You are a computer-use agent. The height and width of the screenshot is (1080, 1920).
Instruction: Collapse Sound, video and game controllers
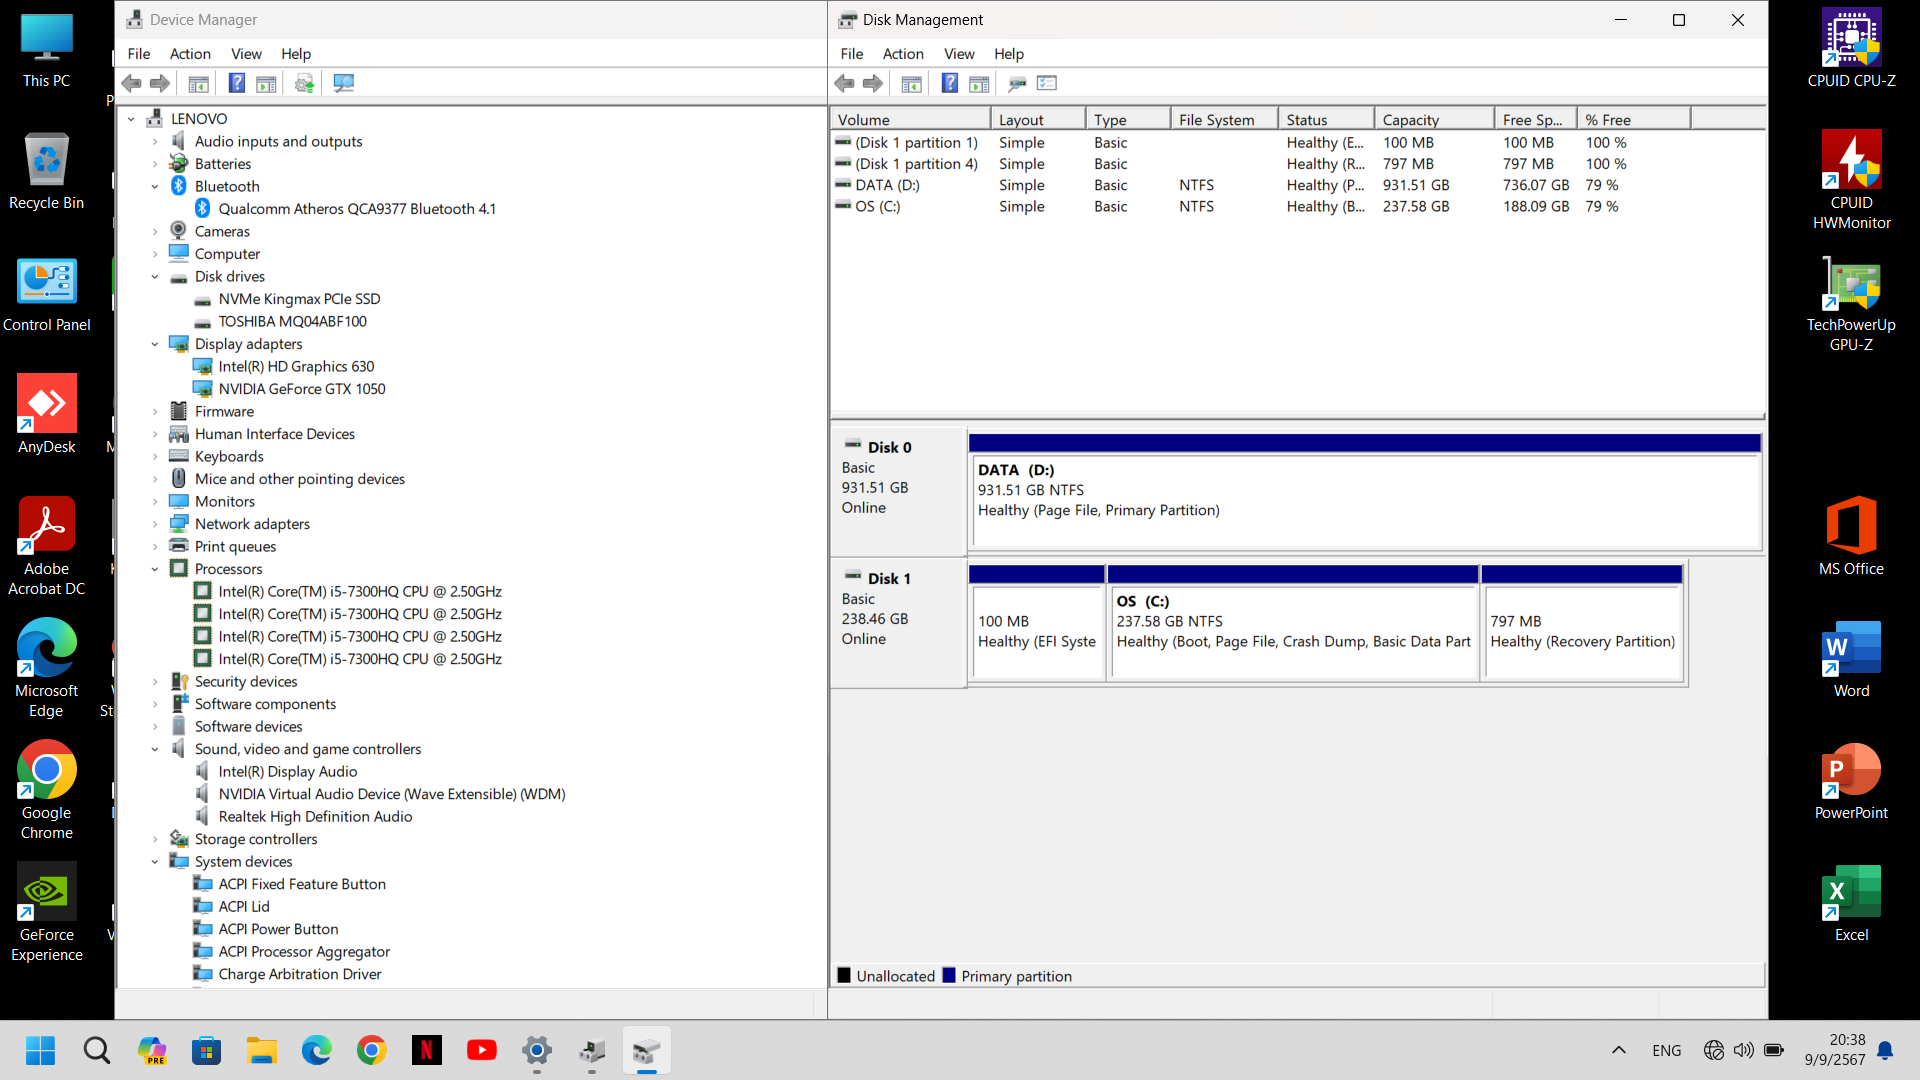click(155, 749)
